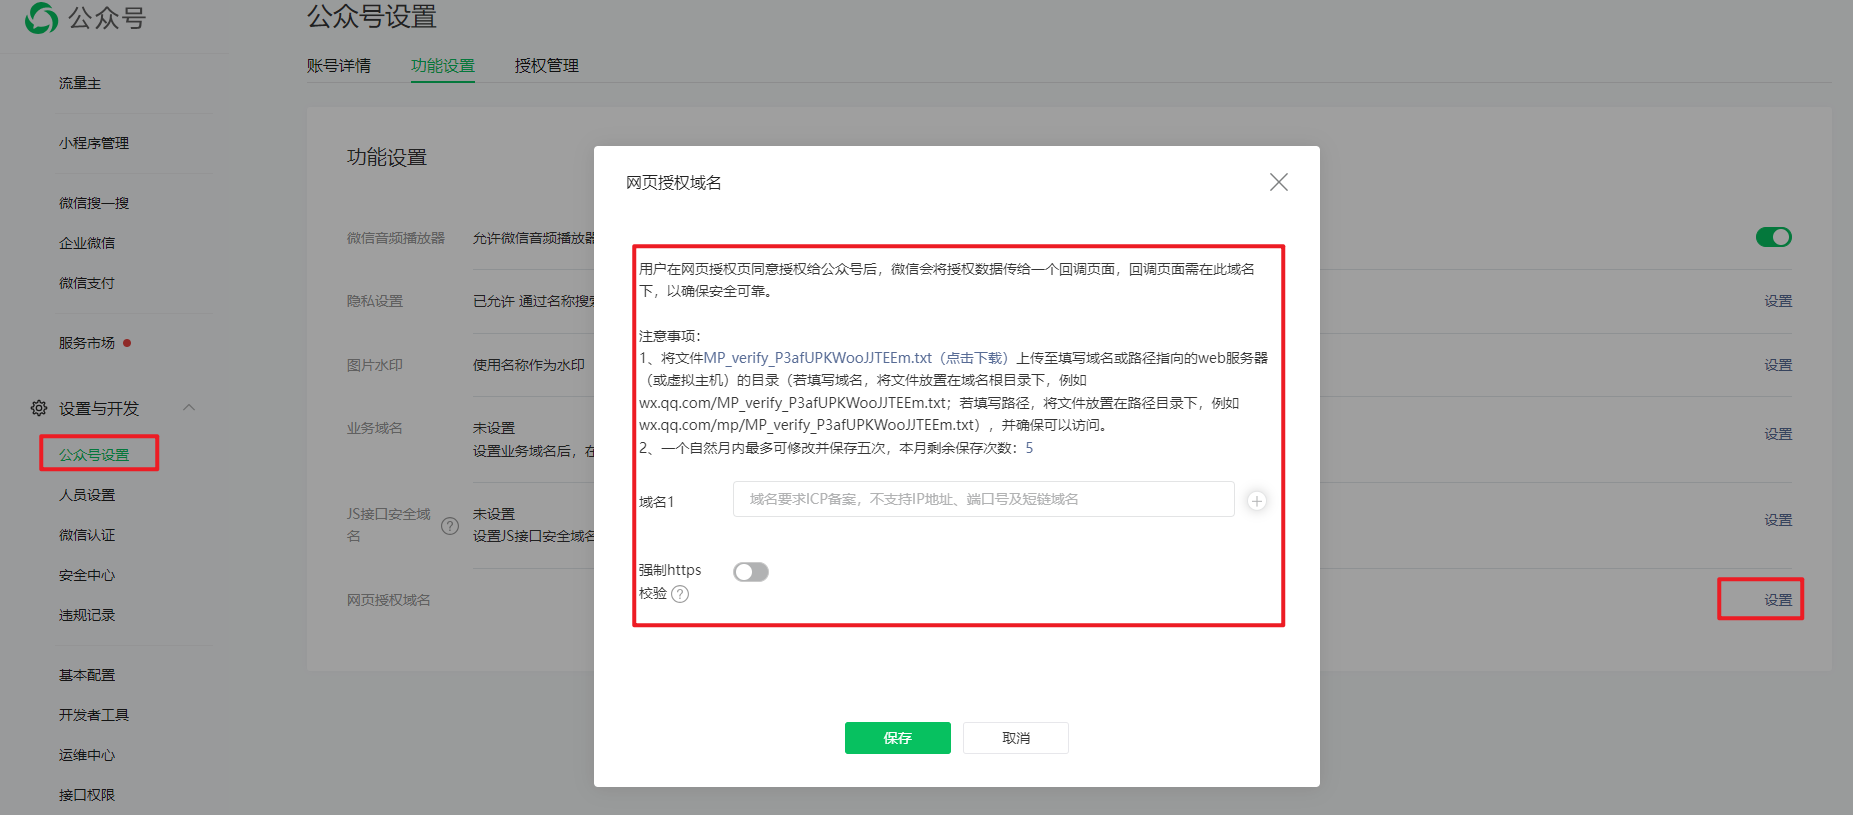The height and width of the screenshot is (815, 1853).
Task: Open 接口权限 in the sidebar
Action: click(x=87, y=795)
